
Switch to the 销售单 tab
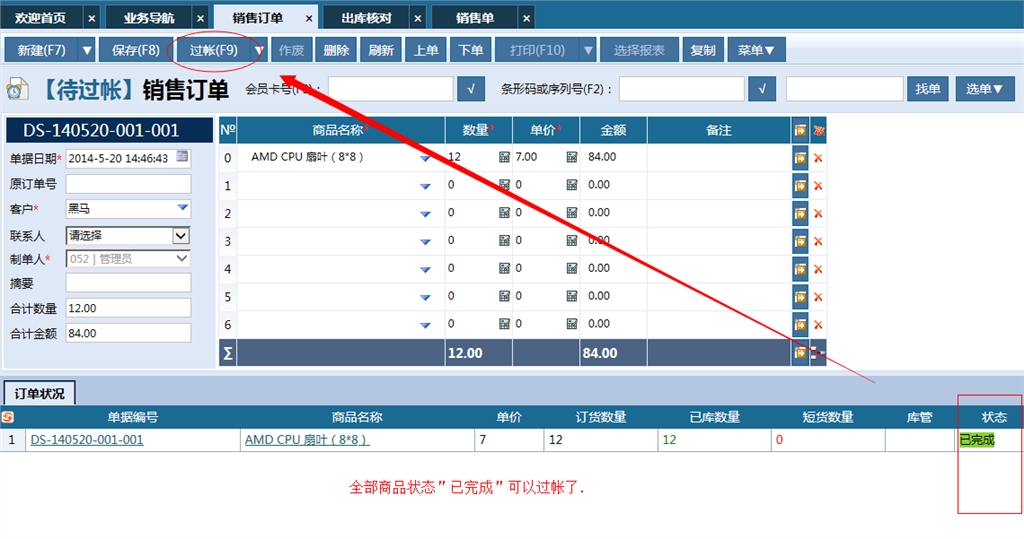tap(475, 18)
